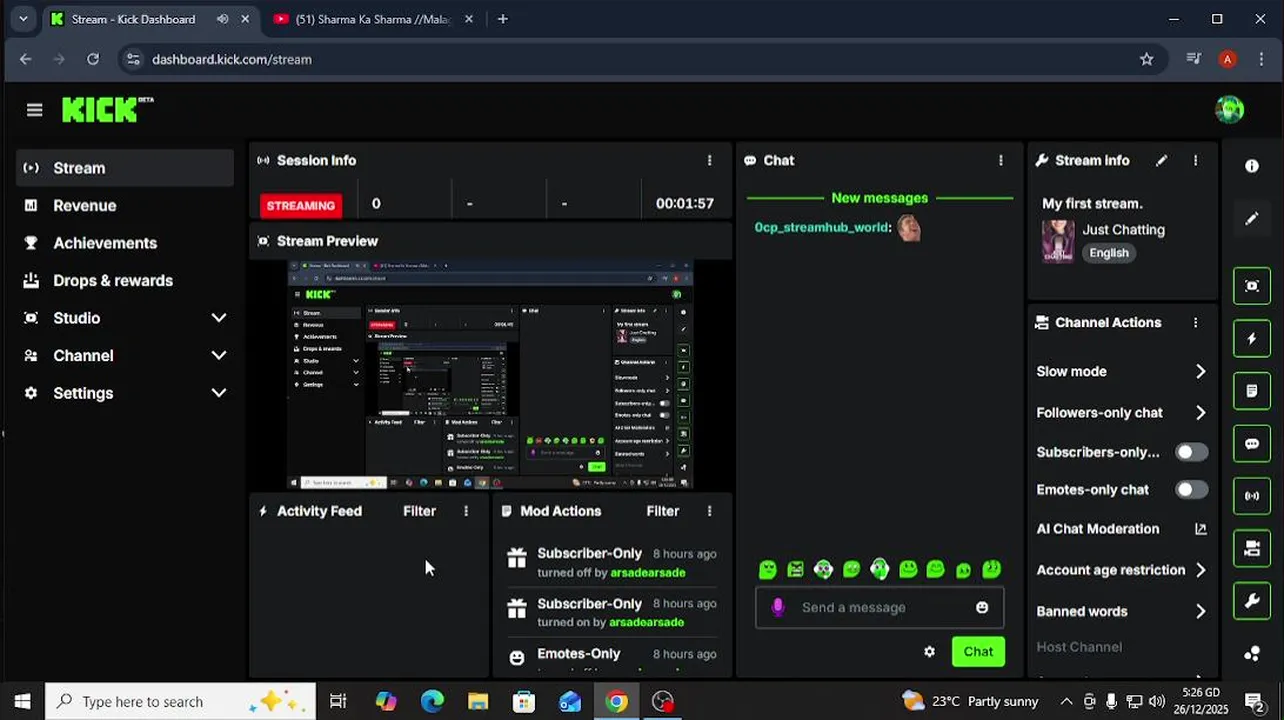
Task: Click the Stream Preview video thumbnail
Action: tap(490, 375)
